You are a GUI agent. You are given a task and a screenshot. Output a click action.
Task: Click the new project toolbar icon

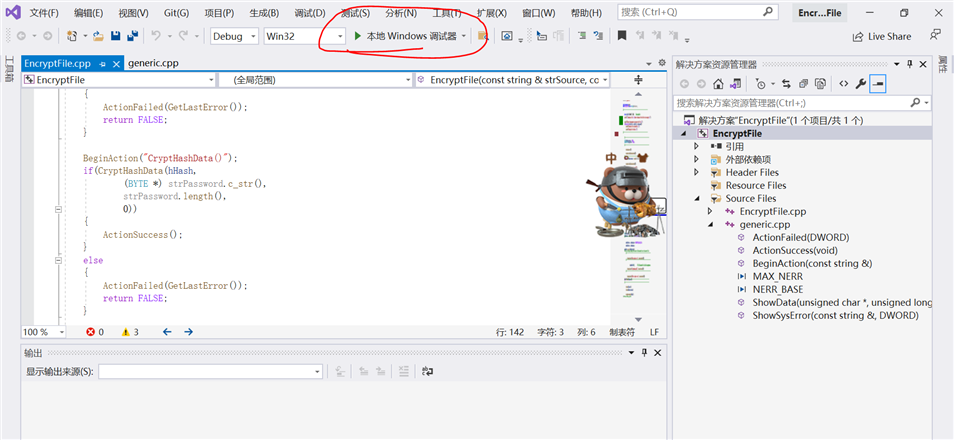point(72,37)
